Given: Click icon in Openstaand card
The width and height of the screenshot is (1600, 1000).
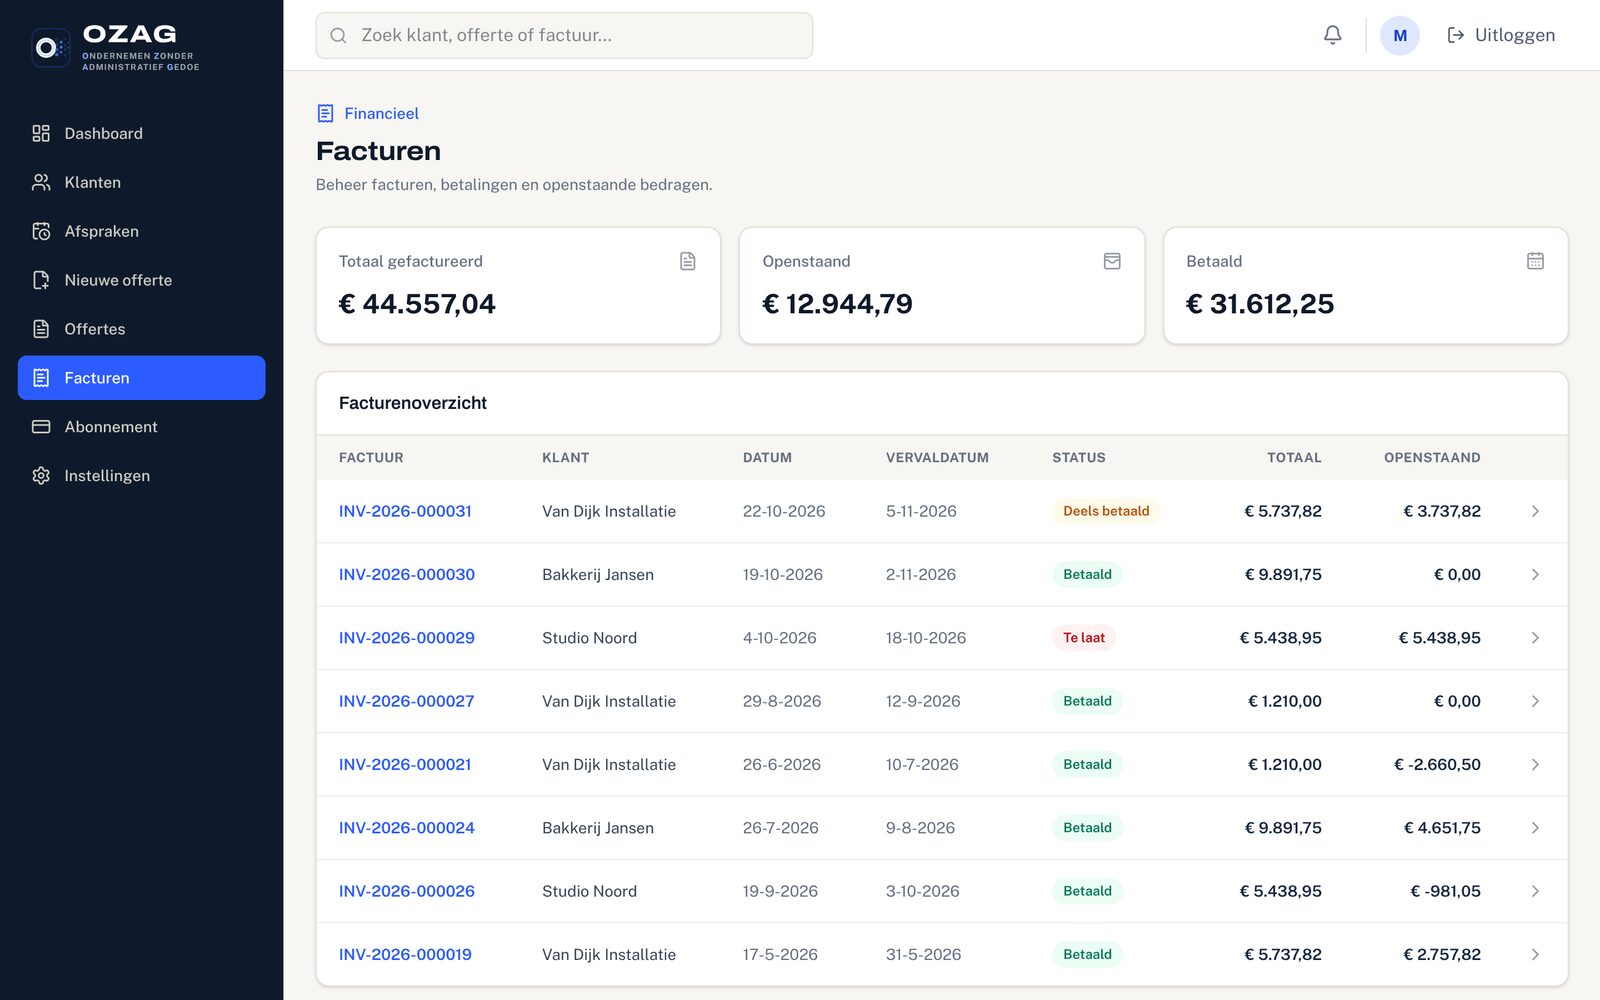Looking at the screenshot, I should (x=1112, y=261).
